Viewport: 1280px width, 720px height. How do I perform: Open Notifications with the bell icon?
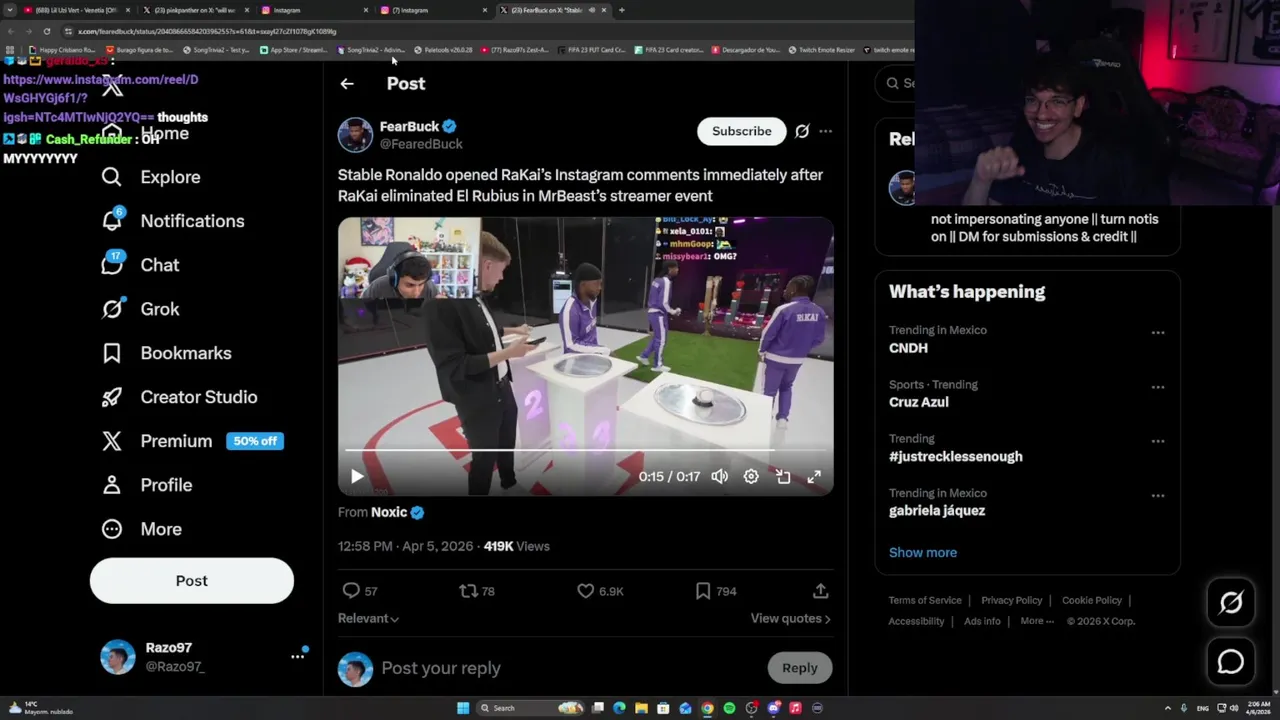click(173, 221)
